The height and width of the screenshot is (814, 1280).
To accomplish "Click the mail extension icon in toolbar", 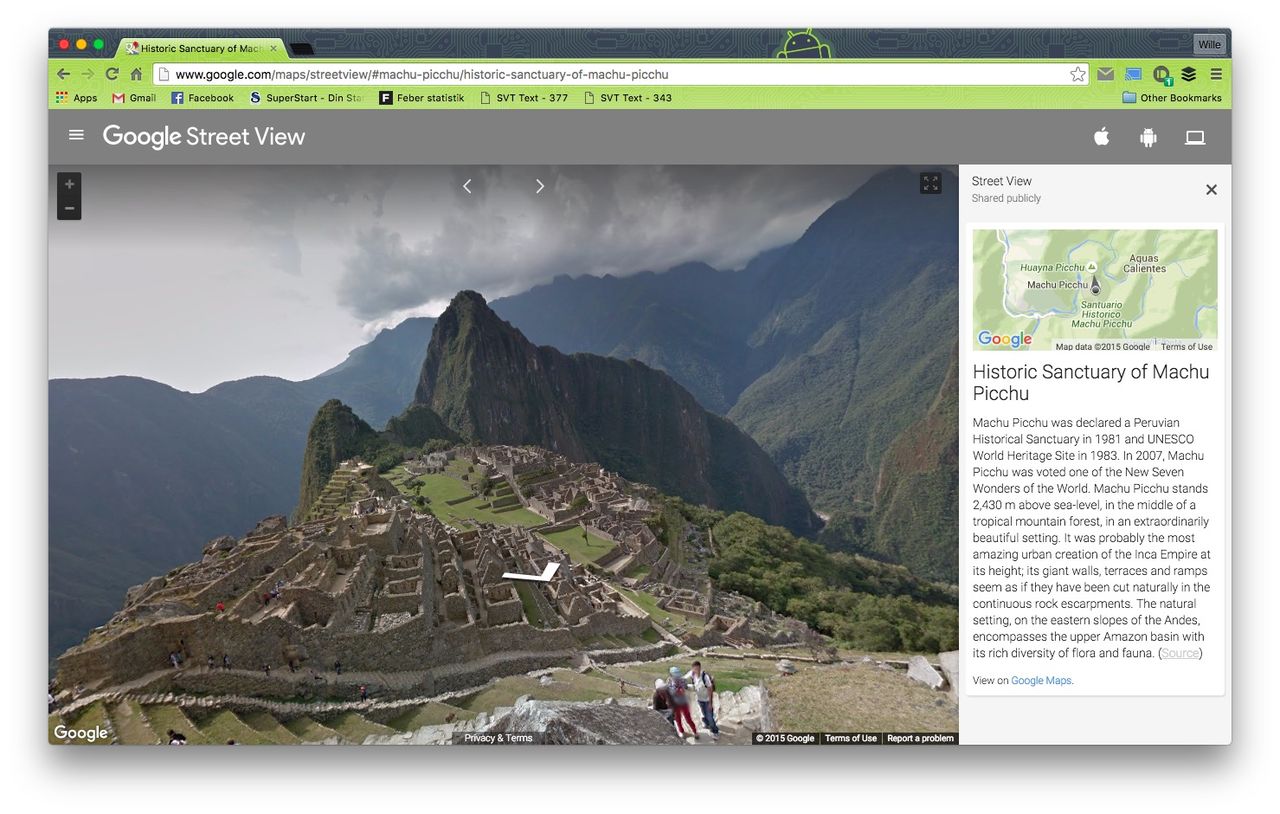I will [1105, 74].
